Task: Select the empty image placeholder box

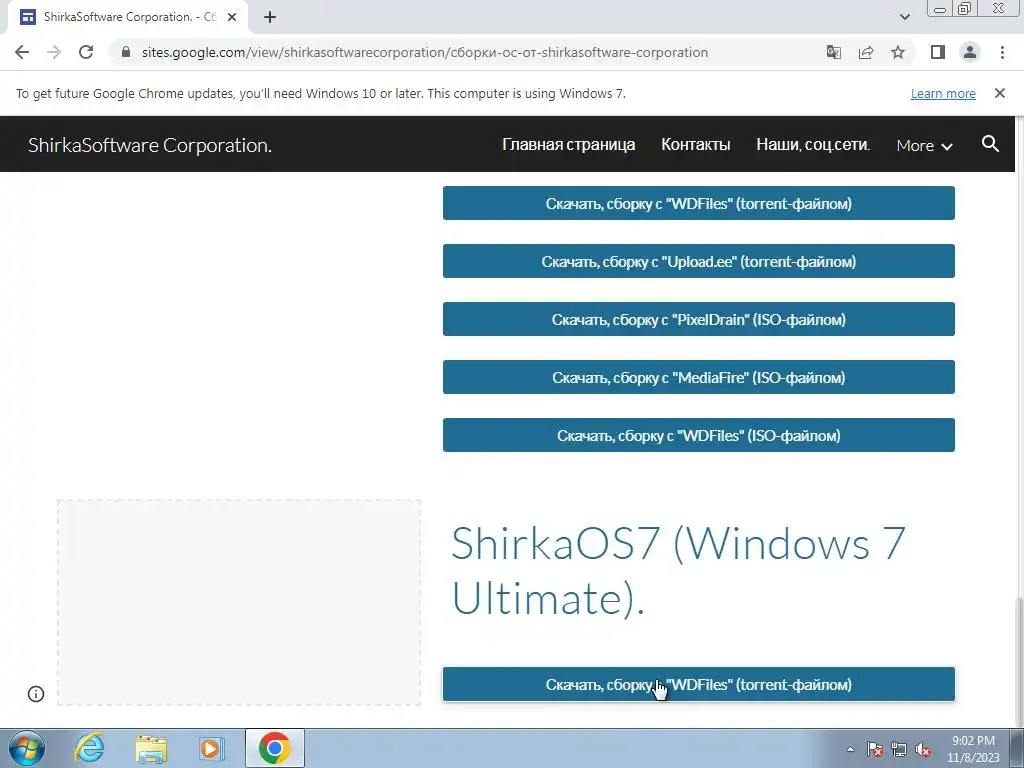Action: pyautogui.click(x=239, y=602)
